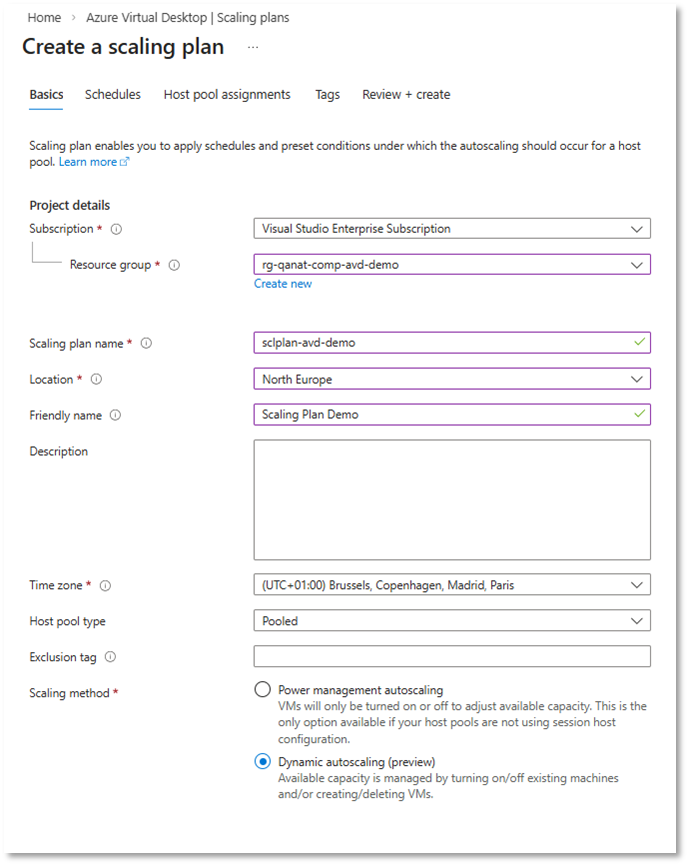The image size is (689, 866).
Task: Open the Host pool assignments tab
Action: tap(227, 93)
